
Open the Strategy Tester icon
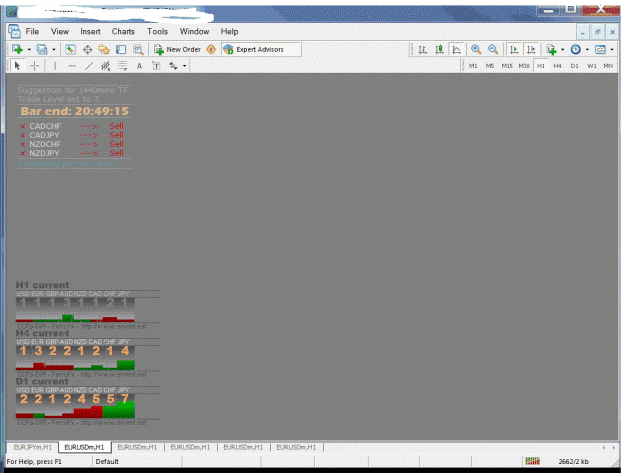click(138, 49)
